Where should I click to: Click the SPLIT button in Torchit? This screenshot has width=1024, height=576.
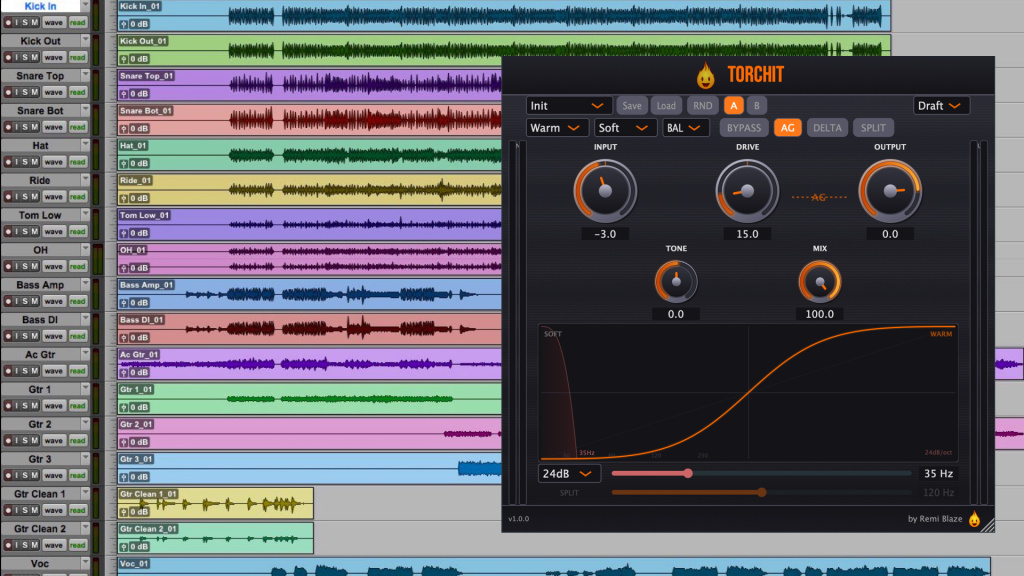pos(873,128)
